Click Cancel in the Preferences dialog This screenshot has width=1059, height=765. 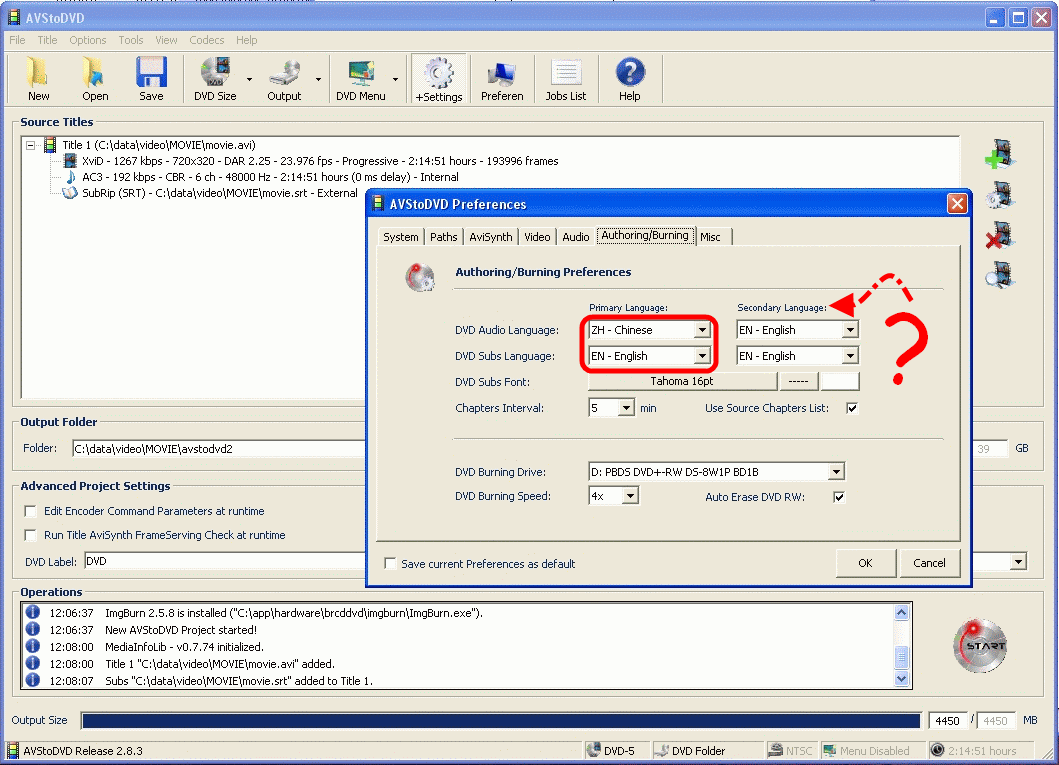point(929,563)
